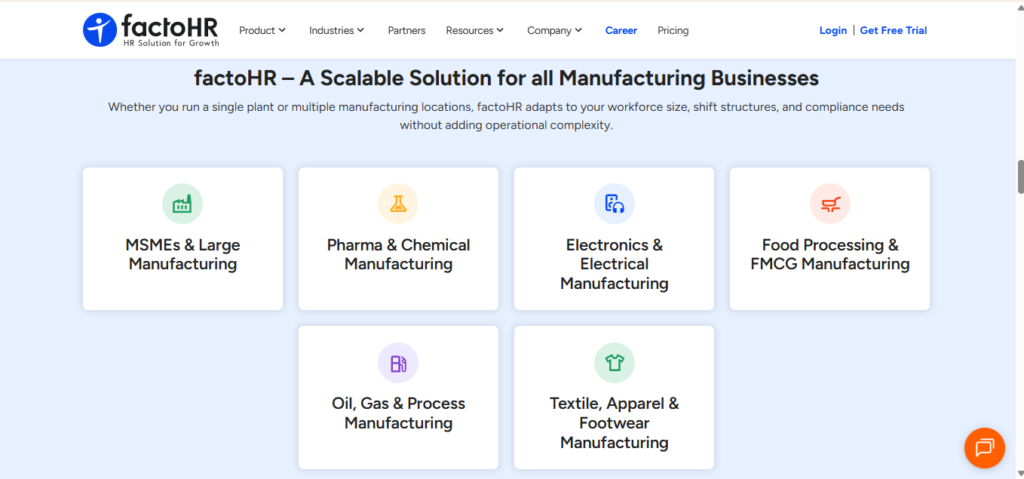The height and width of the screenshot is (479, 1024).
Task: Open the Pricing menu item
Action: pos(673,30)
